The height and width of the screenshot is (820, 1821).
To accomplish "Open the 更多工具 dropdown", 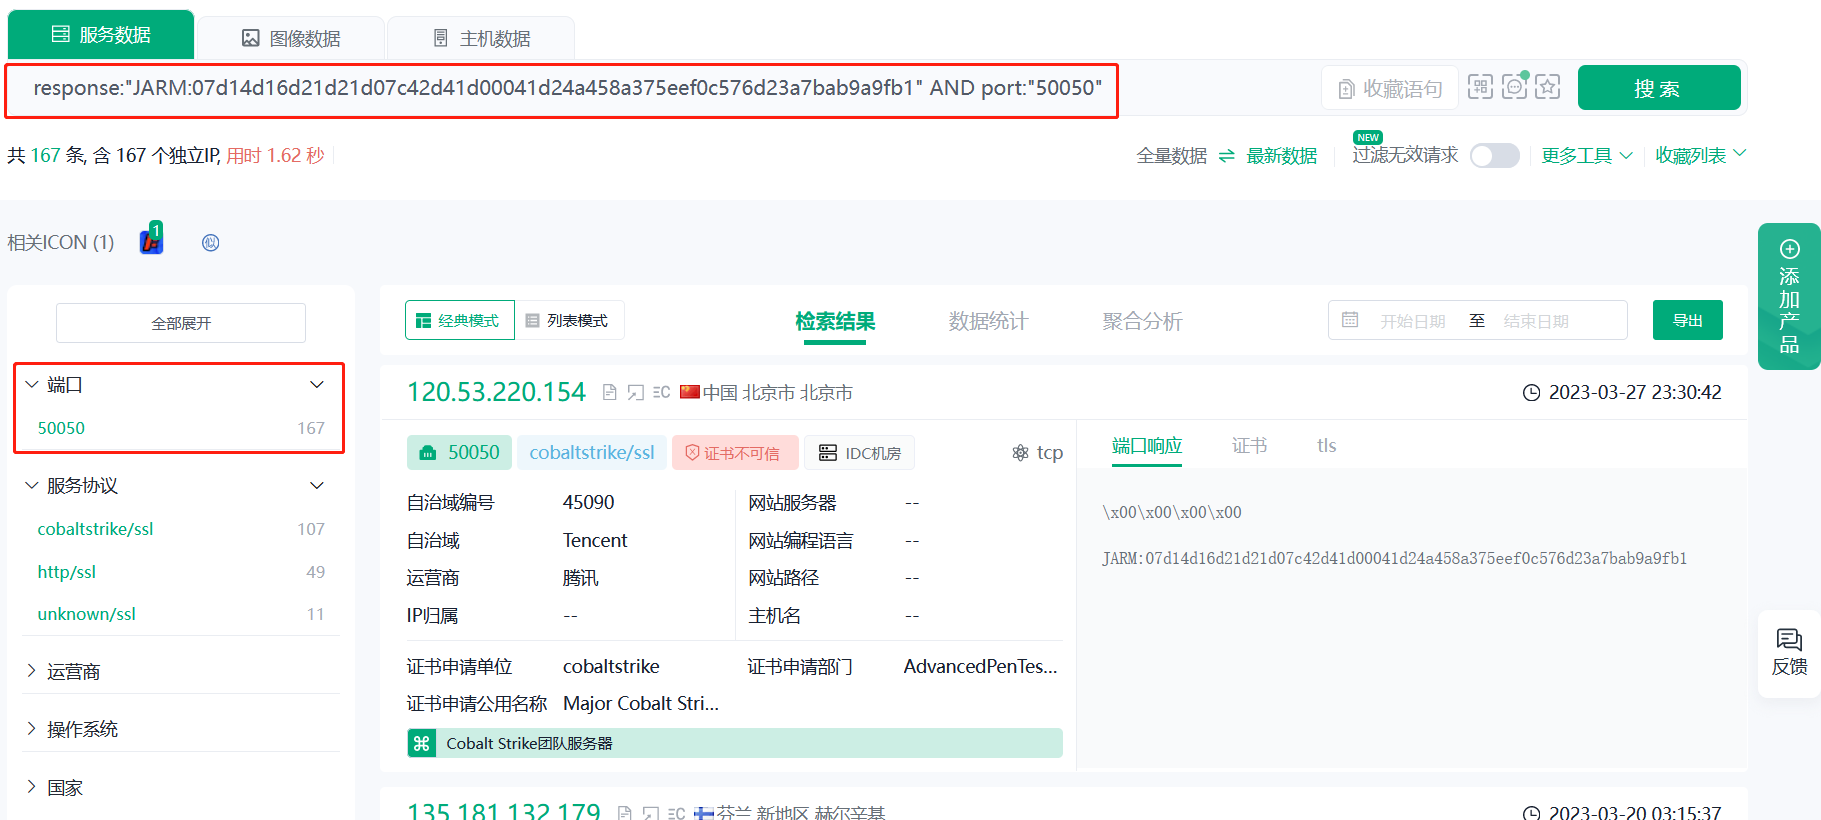I will [x=1586, y=156].
